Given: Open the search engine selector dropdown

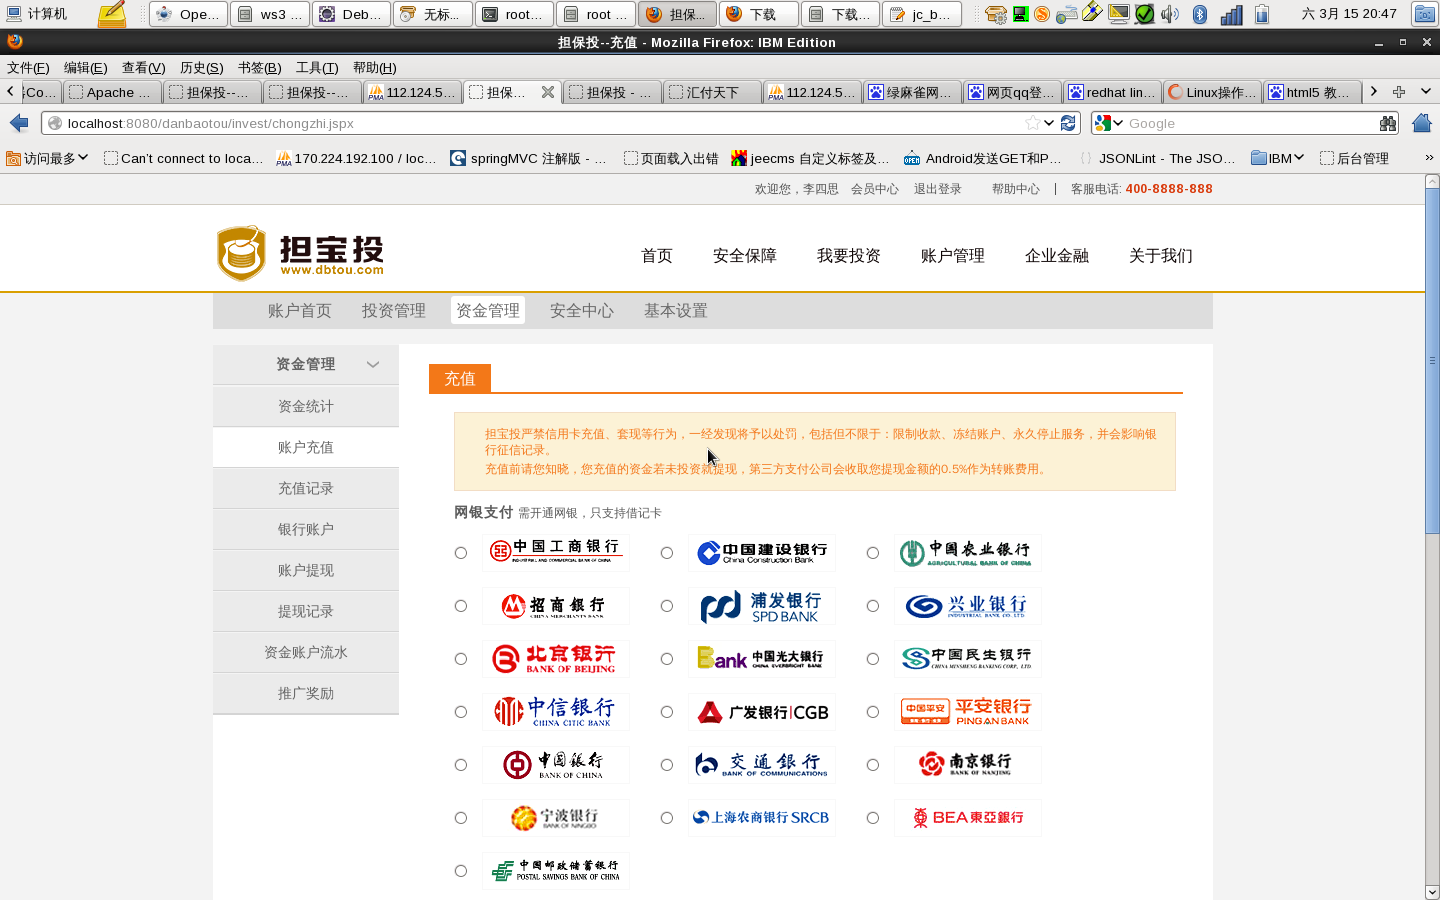Looking at the screenshot, I should (1108, 123).
